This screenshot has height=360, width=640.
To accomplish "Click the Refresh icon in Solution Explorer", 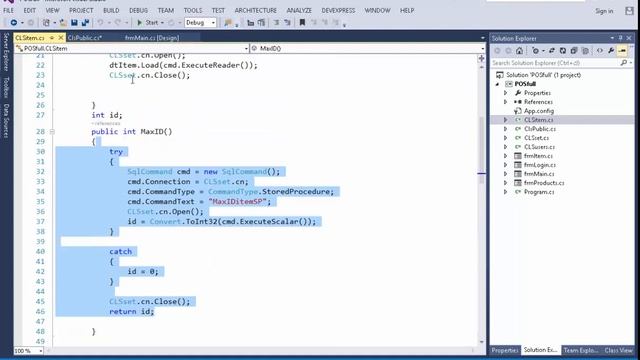I will 563,51.
